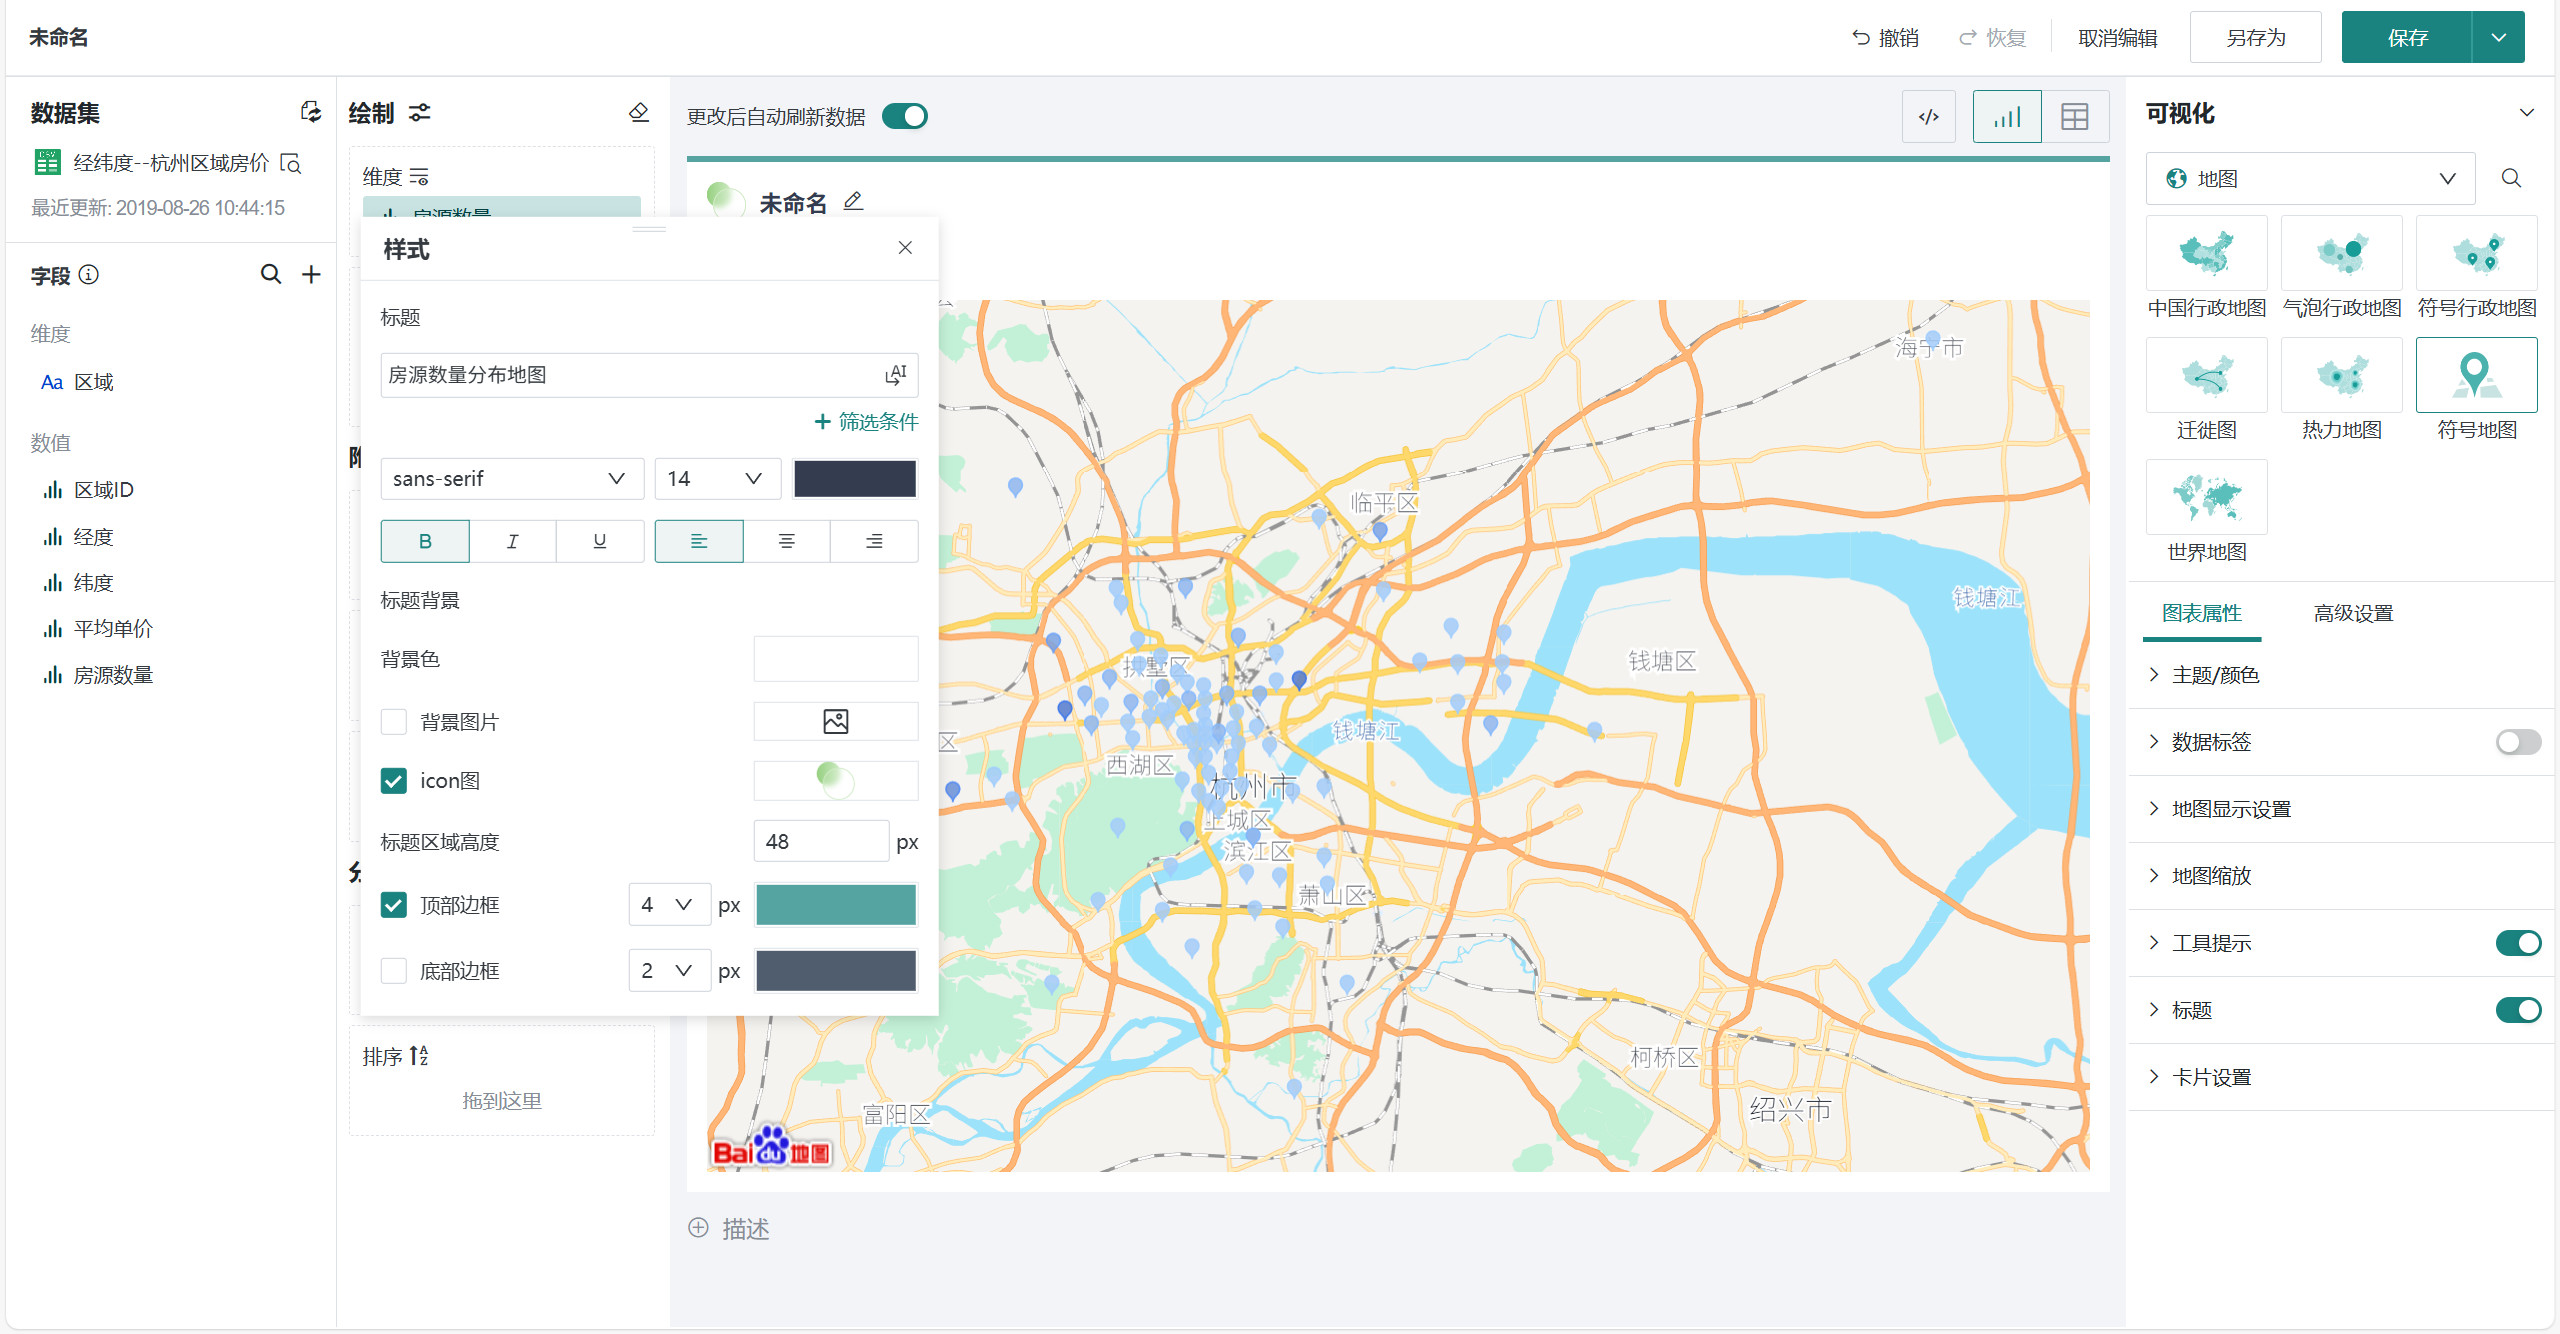Toggle the 数据标签 switch on
This screenshot has height=1334, width=2560.
2517,742
